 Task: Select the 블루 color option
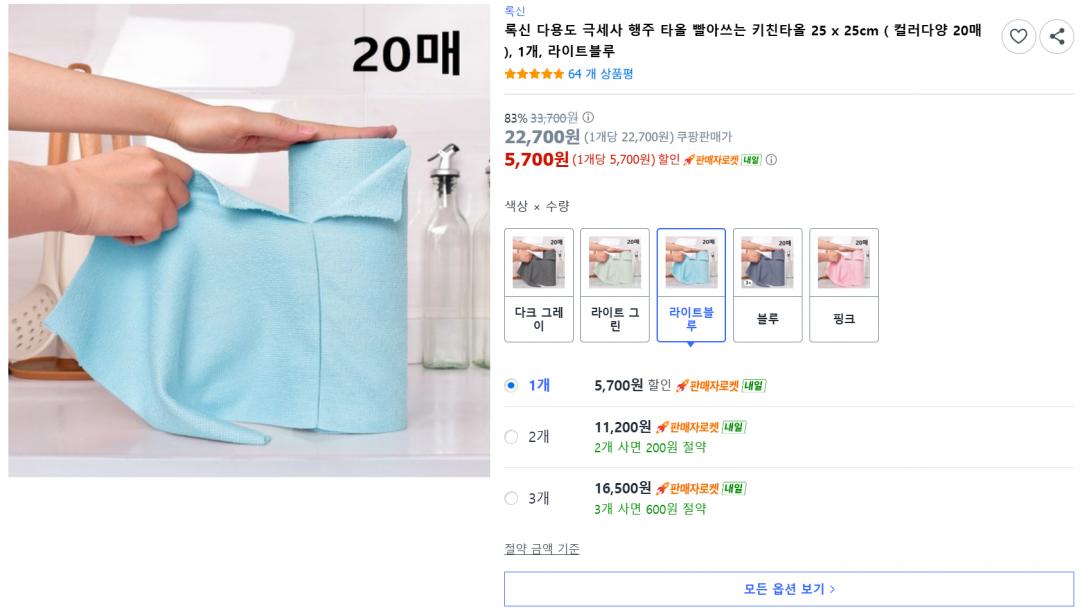tap(768, 285)
